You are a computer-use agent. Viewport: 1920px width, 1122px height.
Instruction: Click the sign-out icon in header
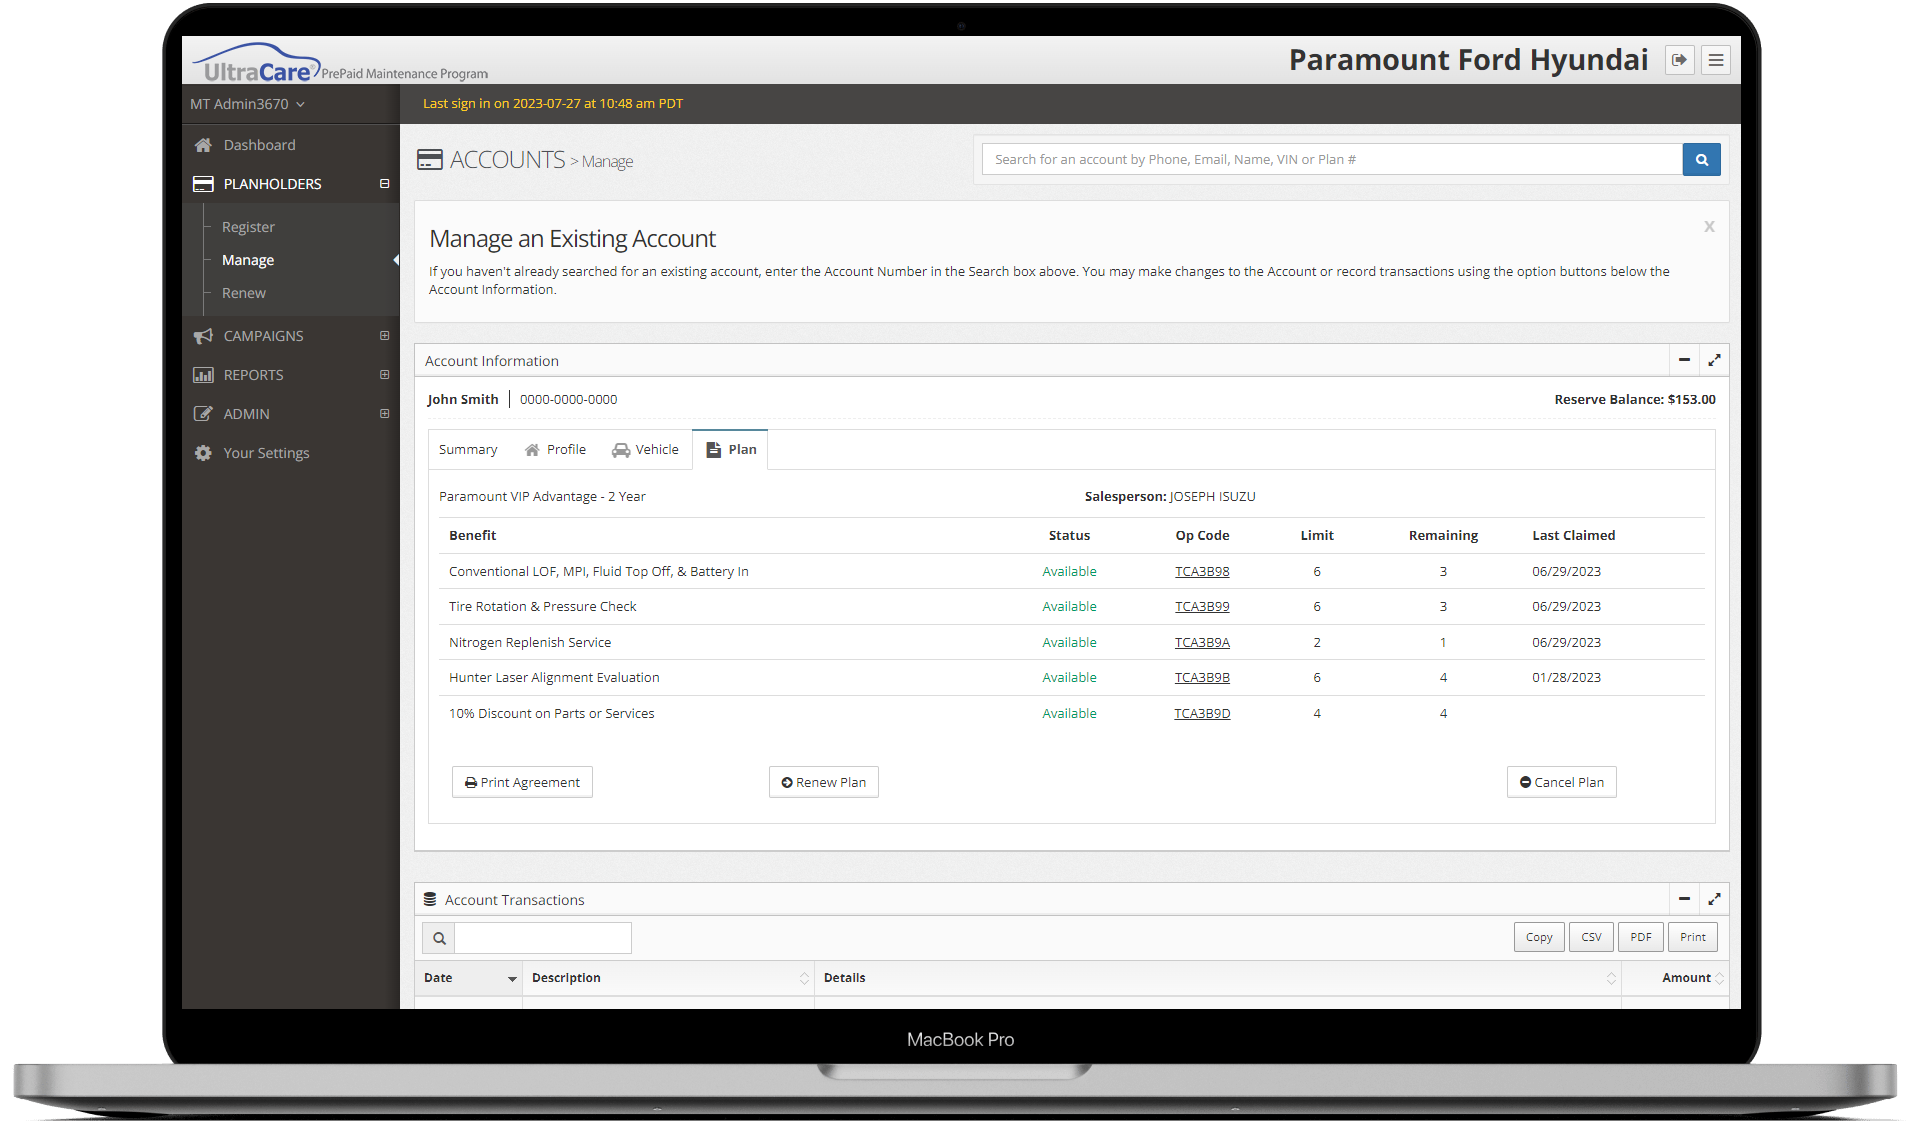[1679, 60]
